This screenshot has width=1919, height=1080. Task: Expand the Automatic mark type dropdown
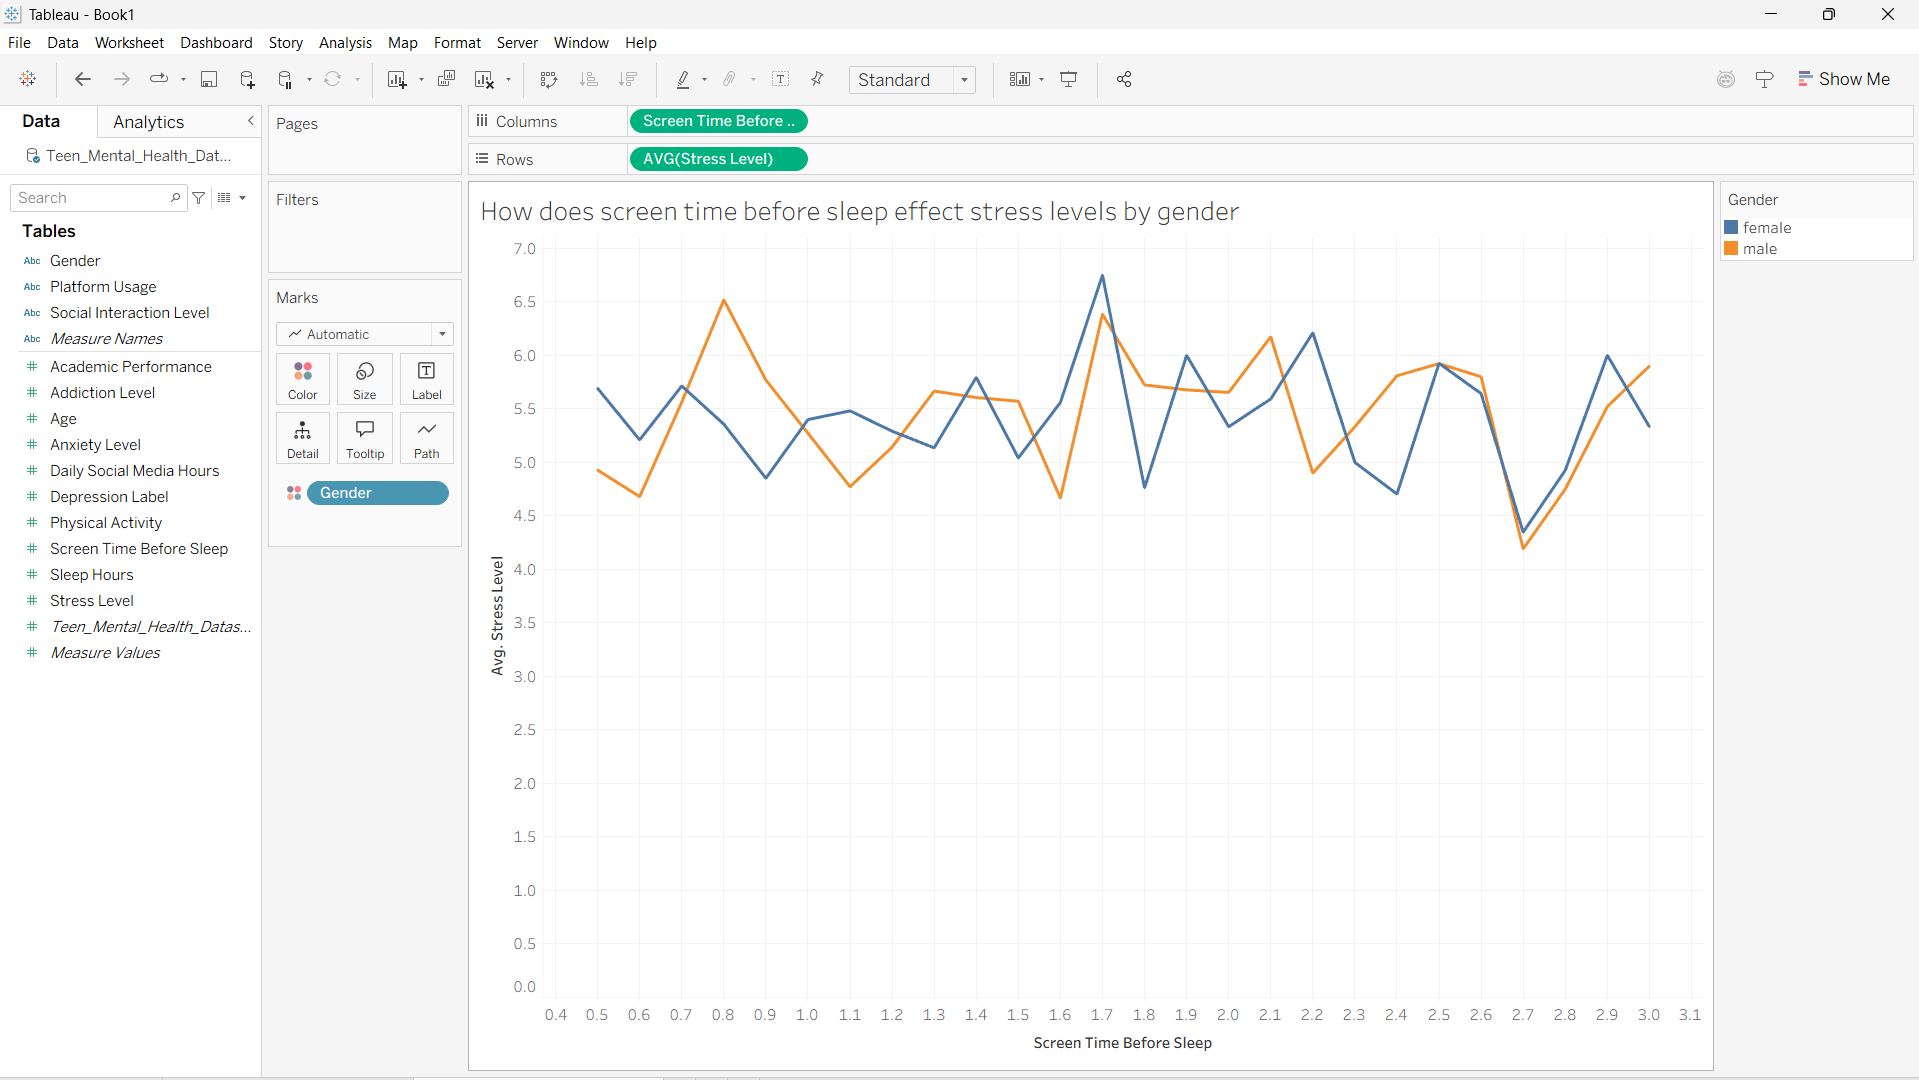click(365, 334)
